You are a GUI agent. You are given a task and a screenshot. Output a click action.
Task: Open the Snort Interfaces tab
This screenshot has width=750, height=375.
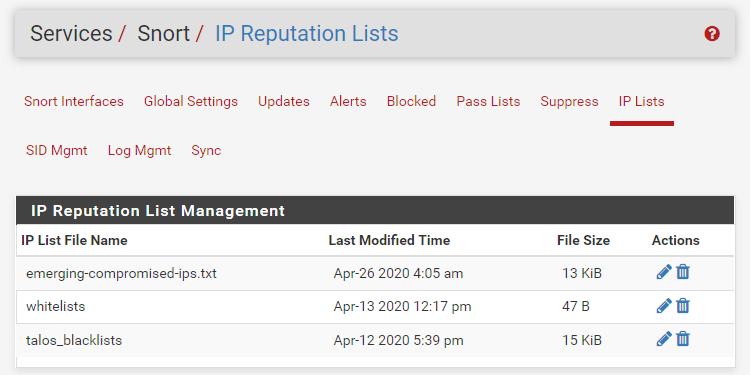pyautogui.click(x=74, y=101)
